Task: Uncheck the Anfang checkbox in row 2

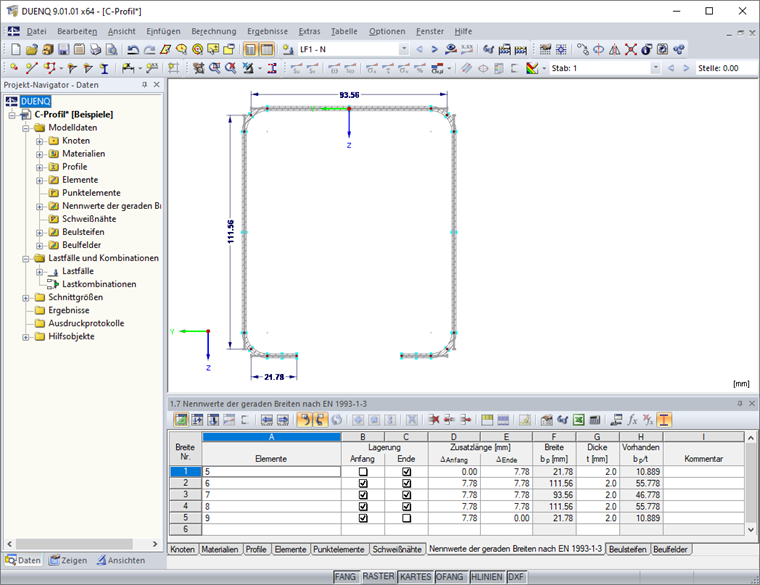Action: click(x=363, y=483)
